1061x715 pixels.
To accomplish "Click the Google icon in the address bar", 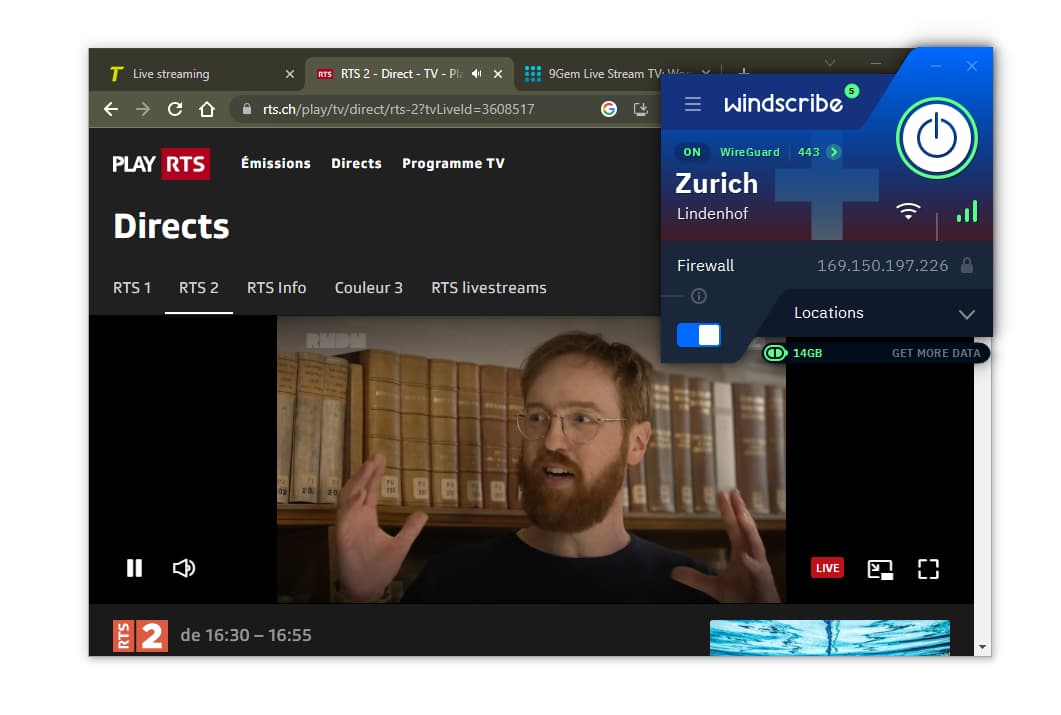I will click(x=608, y=109).
